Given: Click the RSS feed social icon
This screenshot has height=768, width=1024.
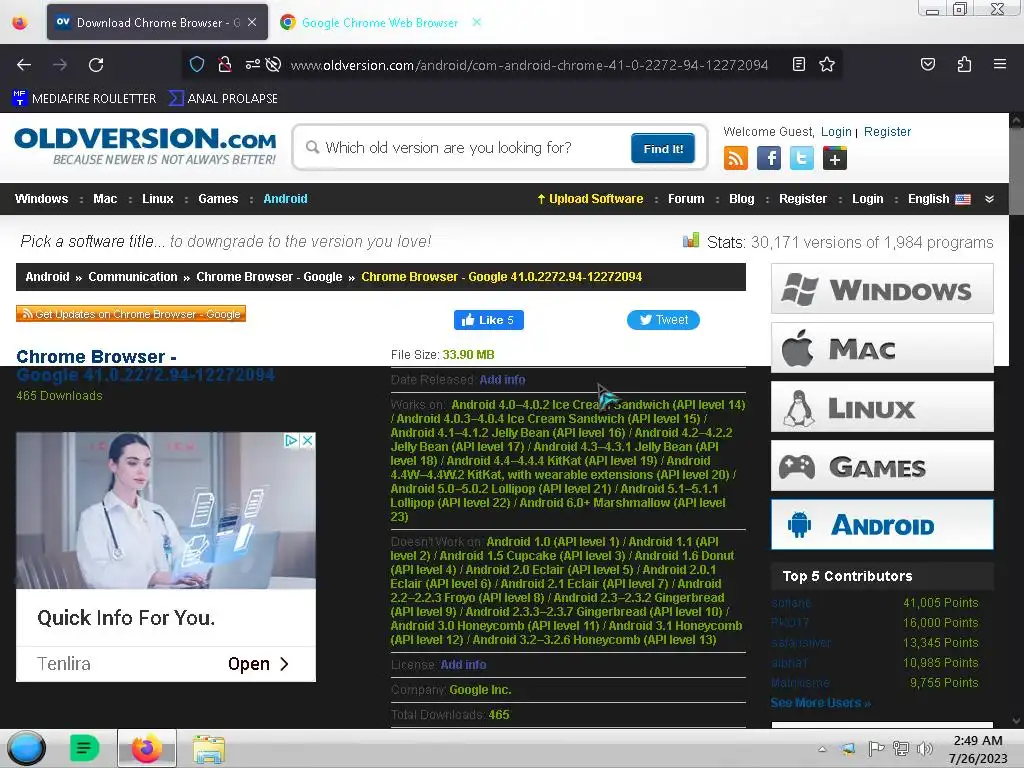Looking at the screenshot, I should (735, 159).
